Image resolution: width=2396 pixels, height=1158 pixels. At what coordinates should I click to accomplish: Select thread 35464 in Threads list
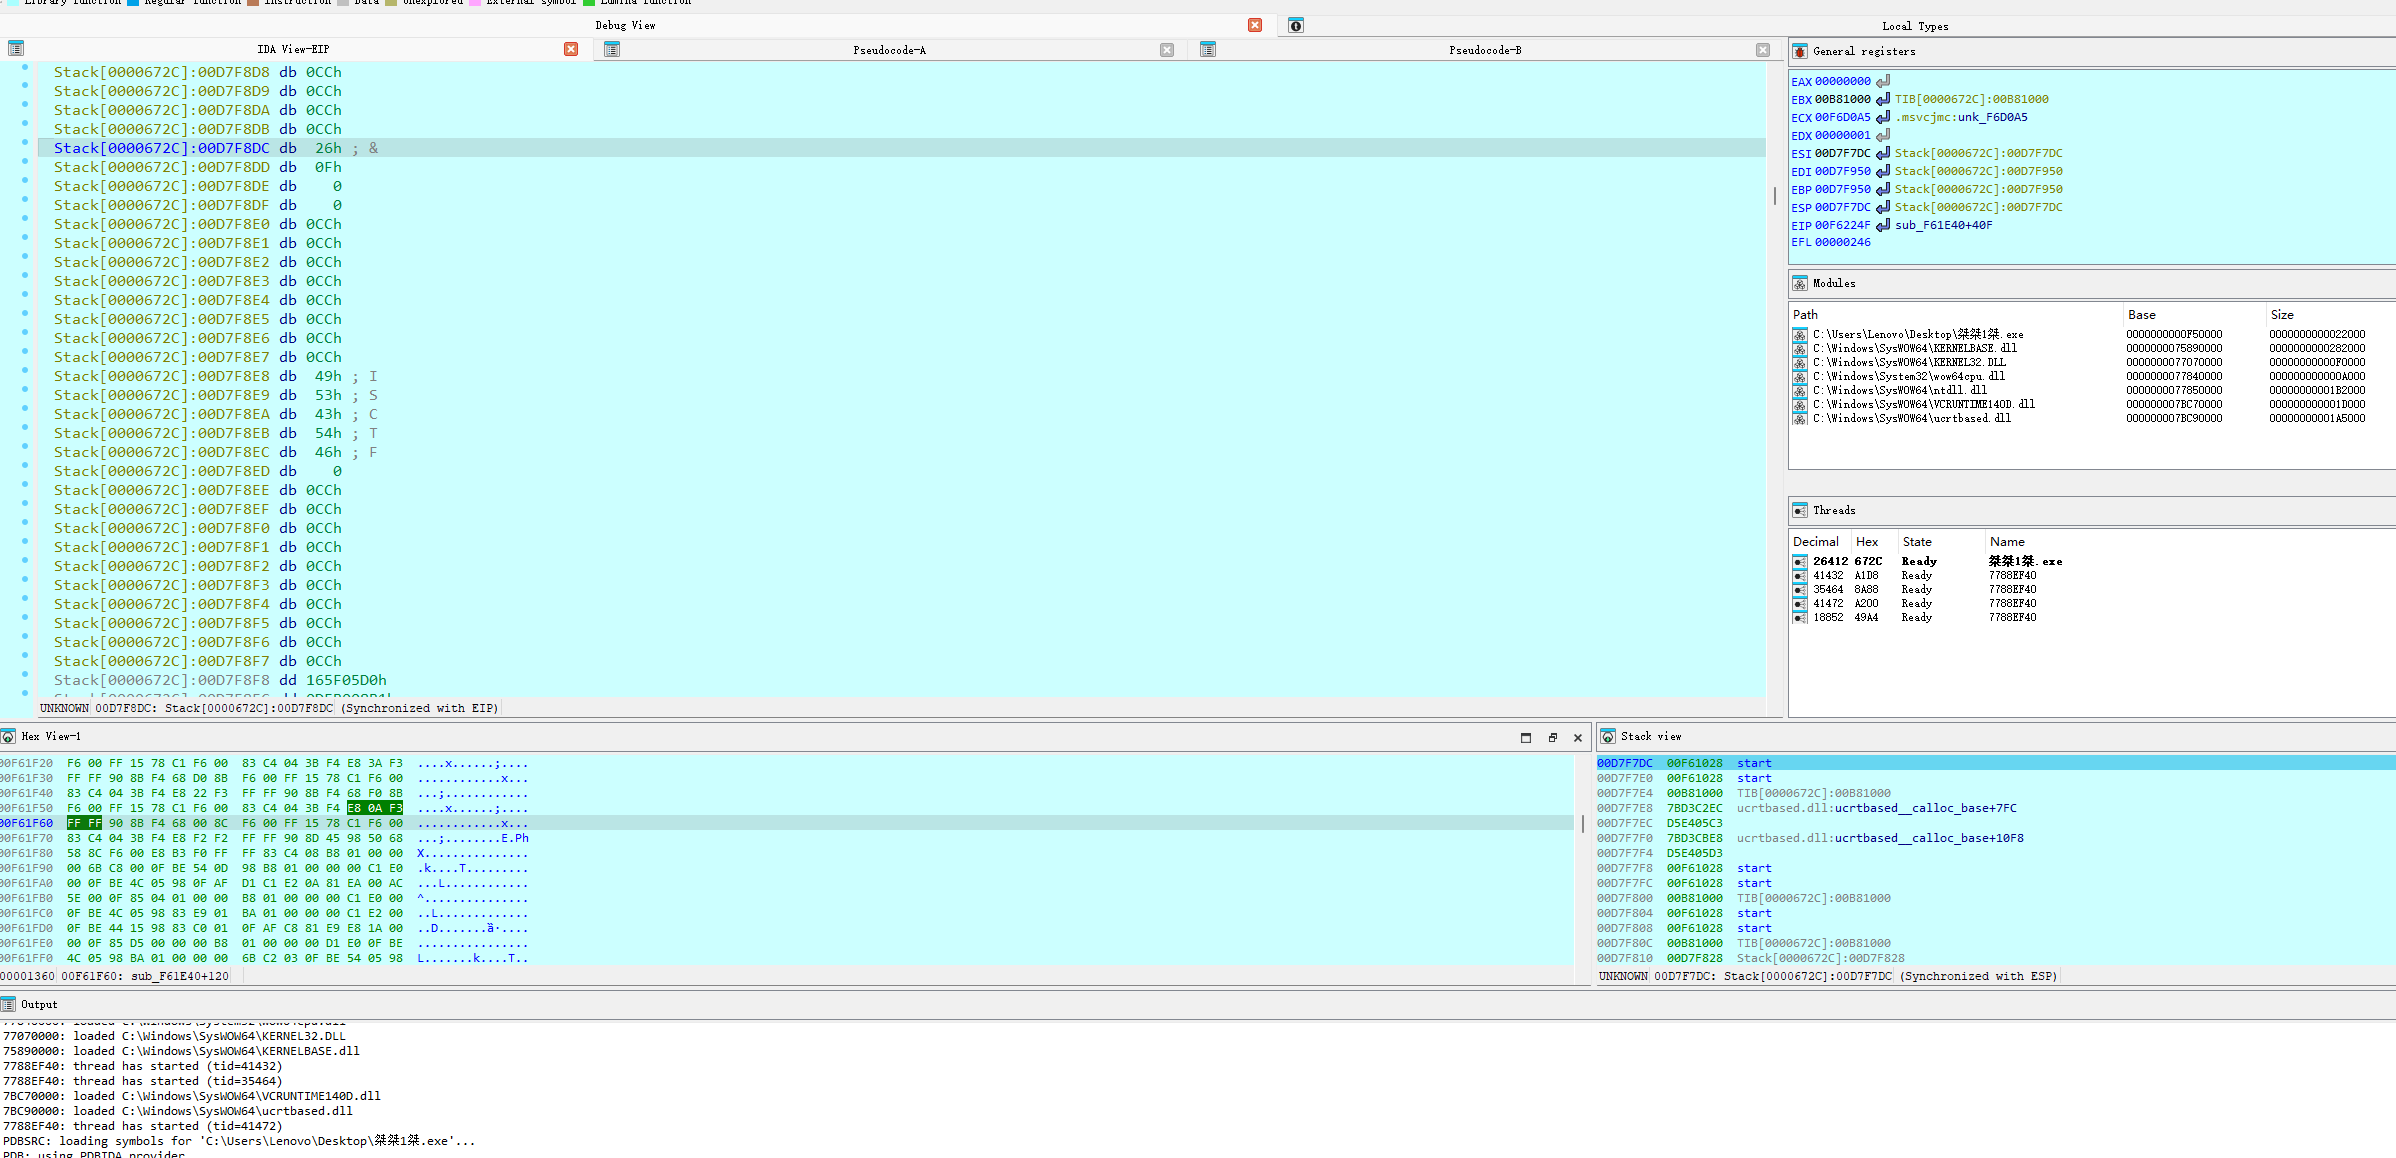click(x=2092, y=590)
